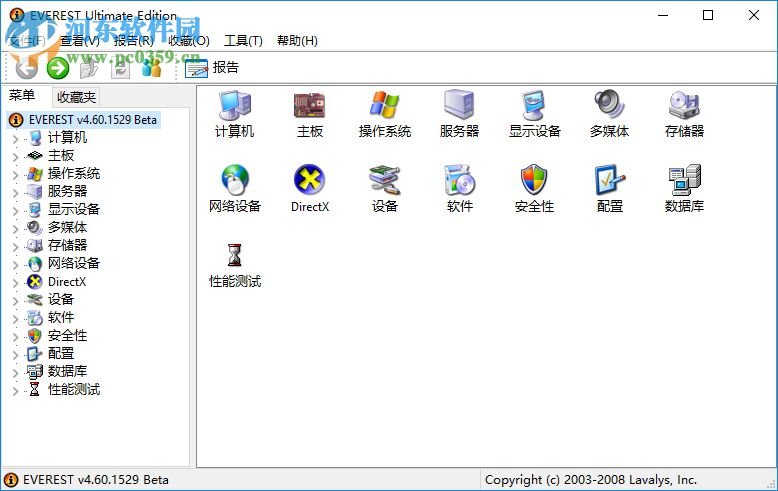
Task: Select 显示设备 in the left tree
Action: (74, 209)
